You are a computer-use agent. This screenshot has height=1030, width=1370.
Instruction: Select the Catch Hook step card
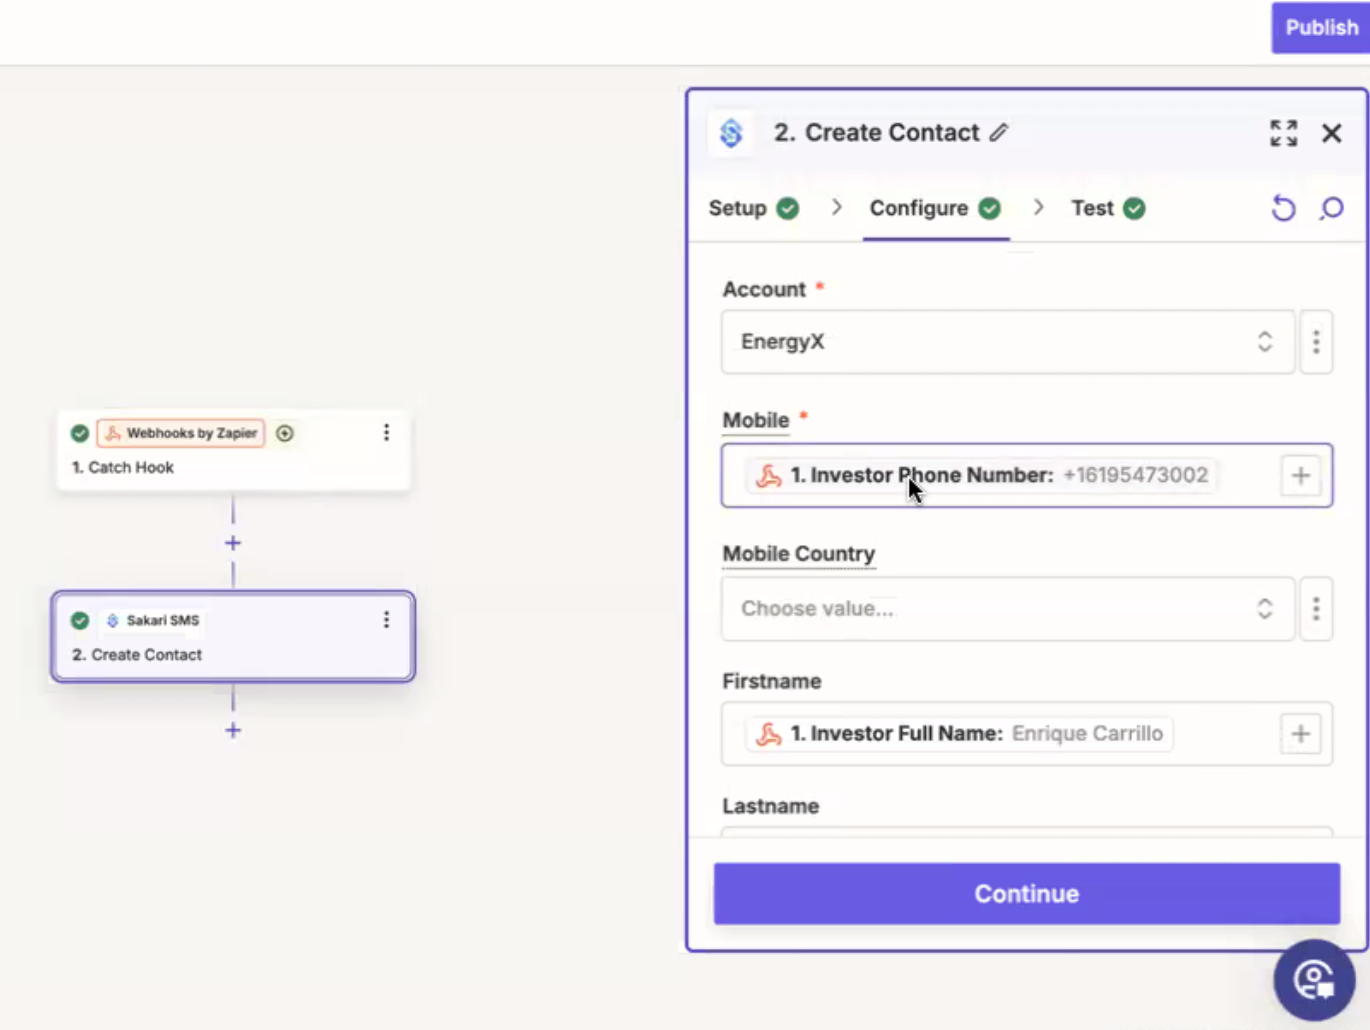coord(233,450)
